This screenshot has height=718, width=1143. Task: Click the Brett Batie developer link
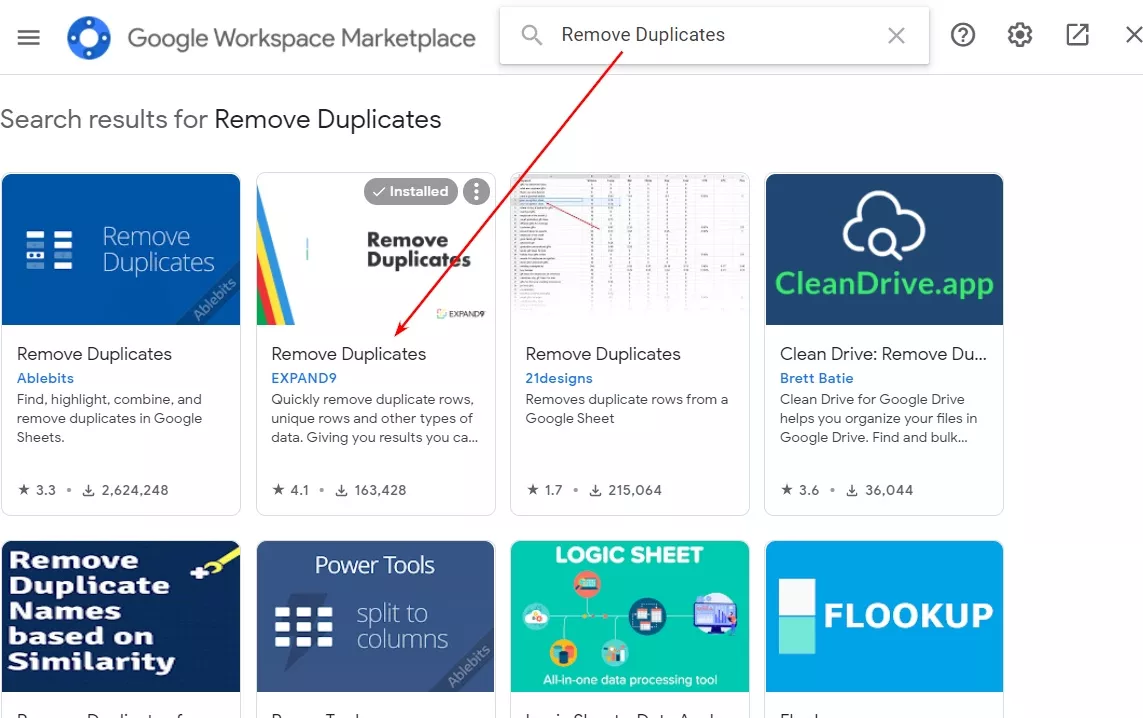[816, 378]
